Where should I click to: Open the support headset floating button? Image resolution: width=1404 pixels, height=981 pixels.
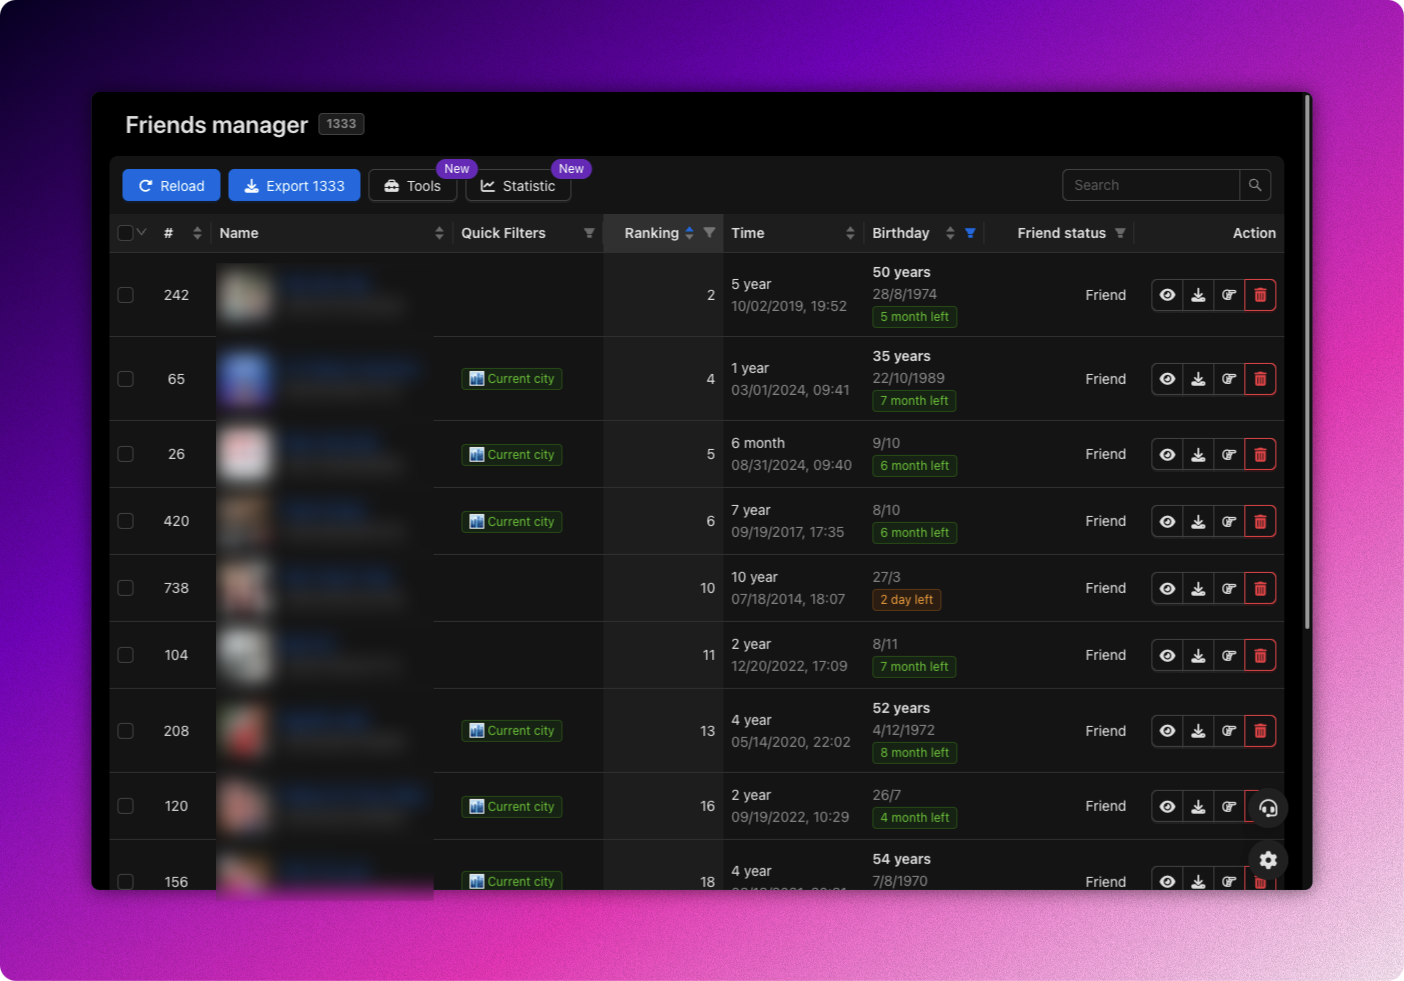(1268, 808)
